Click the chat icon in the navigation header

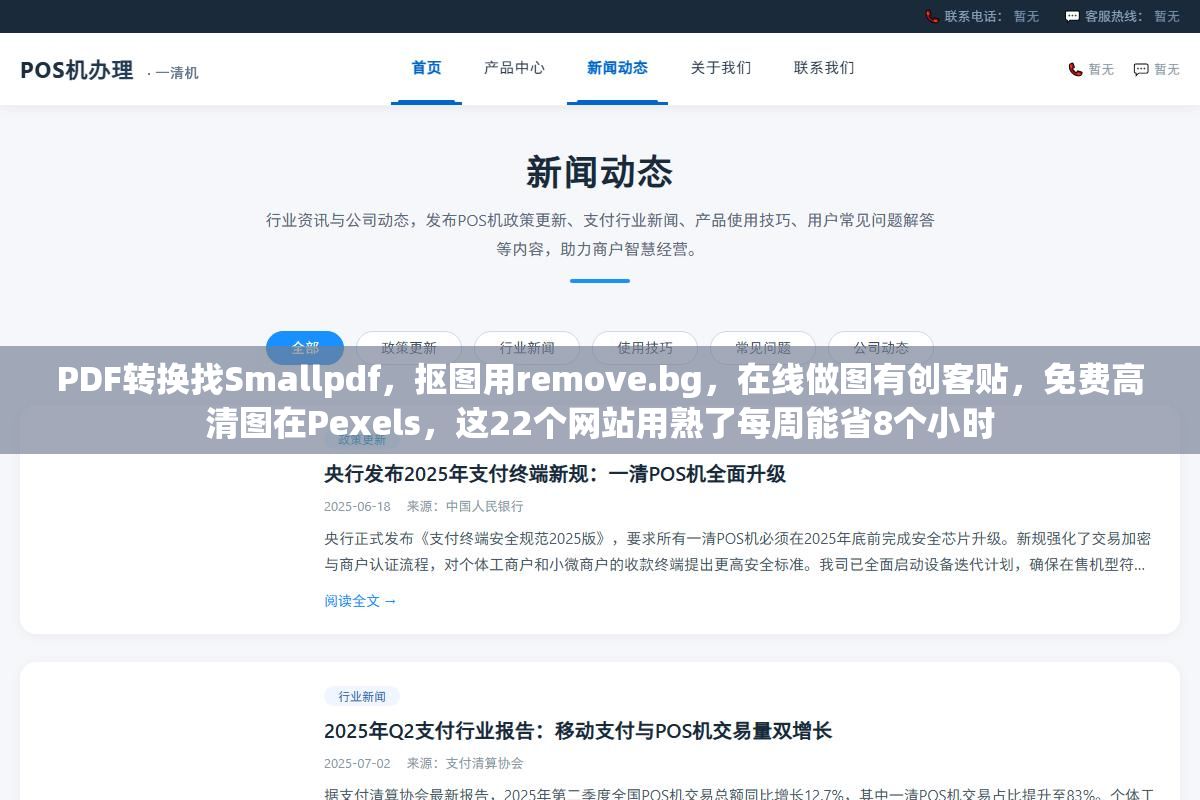[1141, 69]
